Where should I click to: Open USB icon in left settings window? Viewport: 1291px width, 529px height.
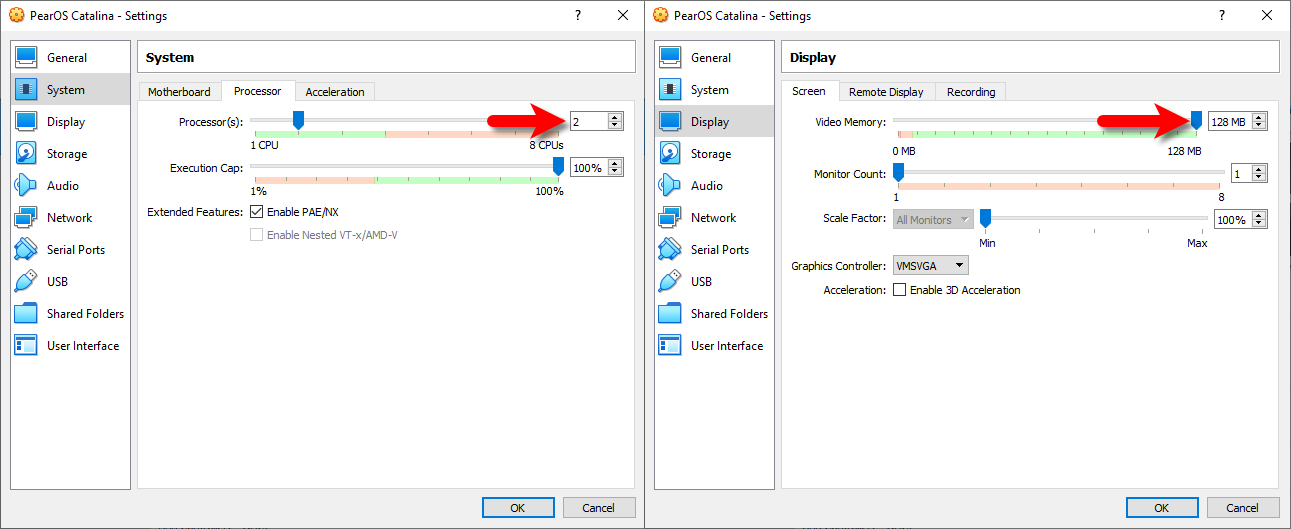click(26, 282)
